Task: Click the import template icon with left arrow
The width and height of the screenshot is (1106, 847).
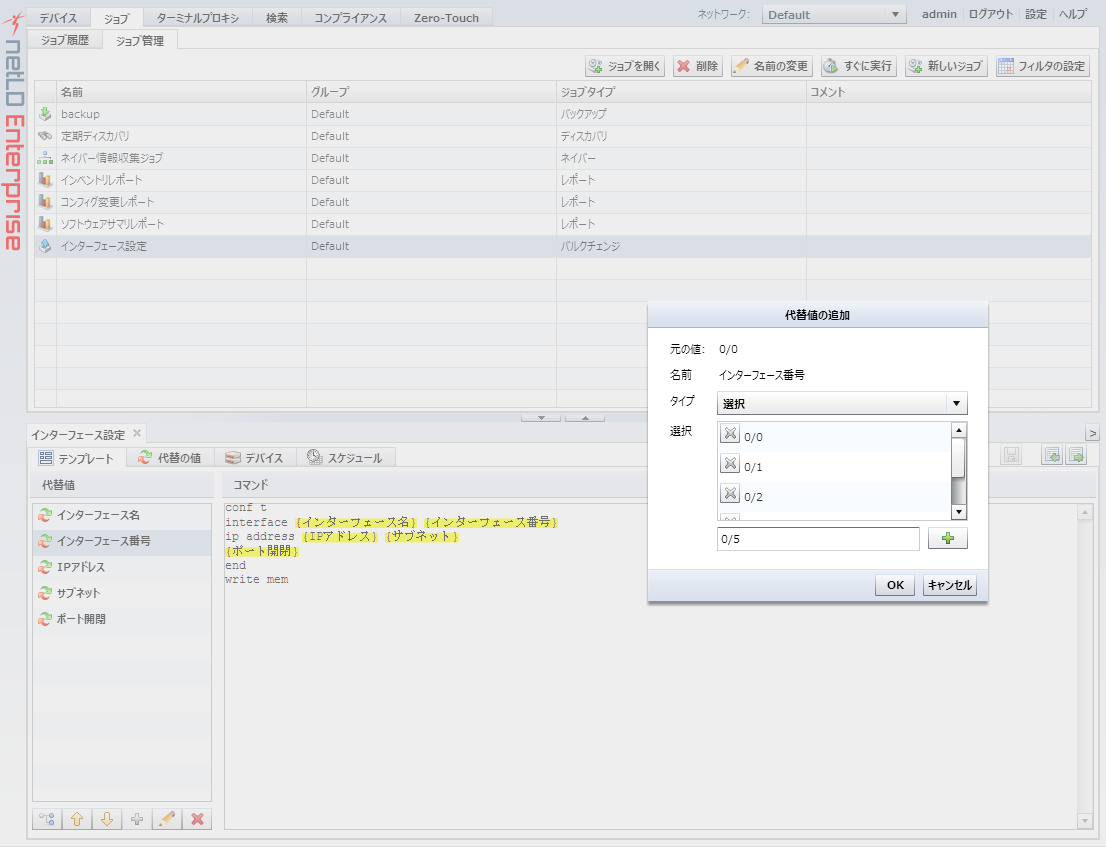Action: (1052, 456)
